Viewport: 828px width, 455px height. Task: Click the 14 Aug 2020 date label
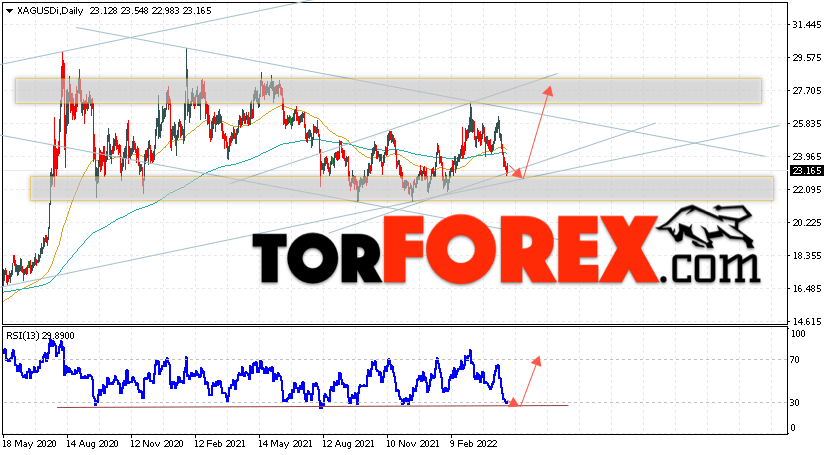(92, 444)
